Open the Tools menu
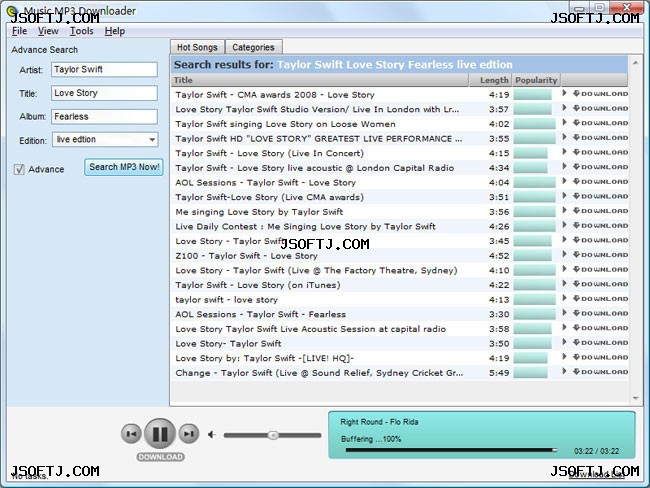650x488 pixels. (x=81, y=31)
